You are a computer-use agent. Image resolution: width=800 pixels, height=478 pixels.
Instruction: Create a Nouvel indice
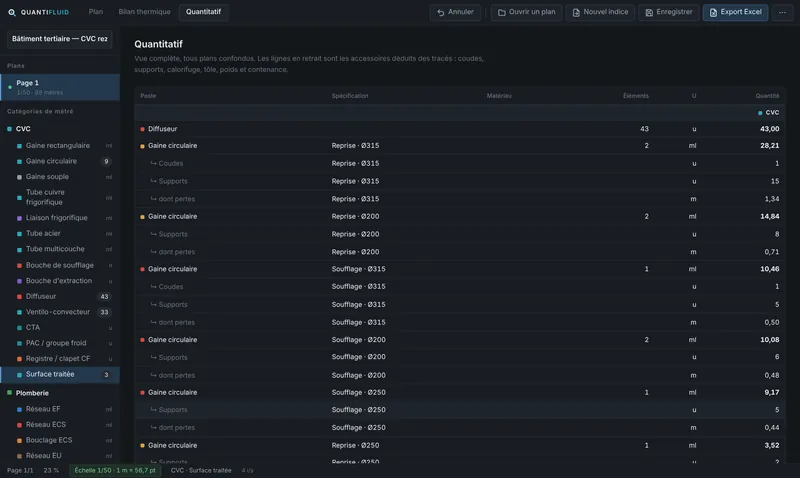[x=600, y=12]
